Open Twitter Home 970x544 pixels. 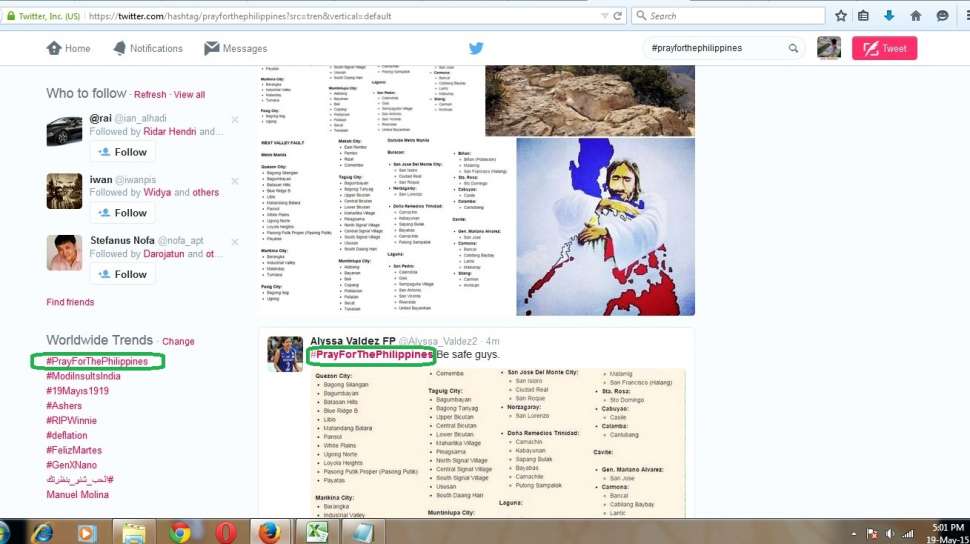[x=68, y=48]
